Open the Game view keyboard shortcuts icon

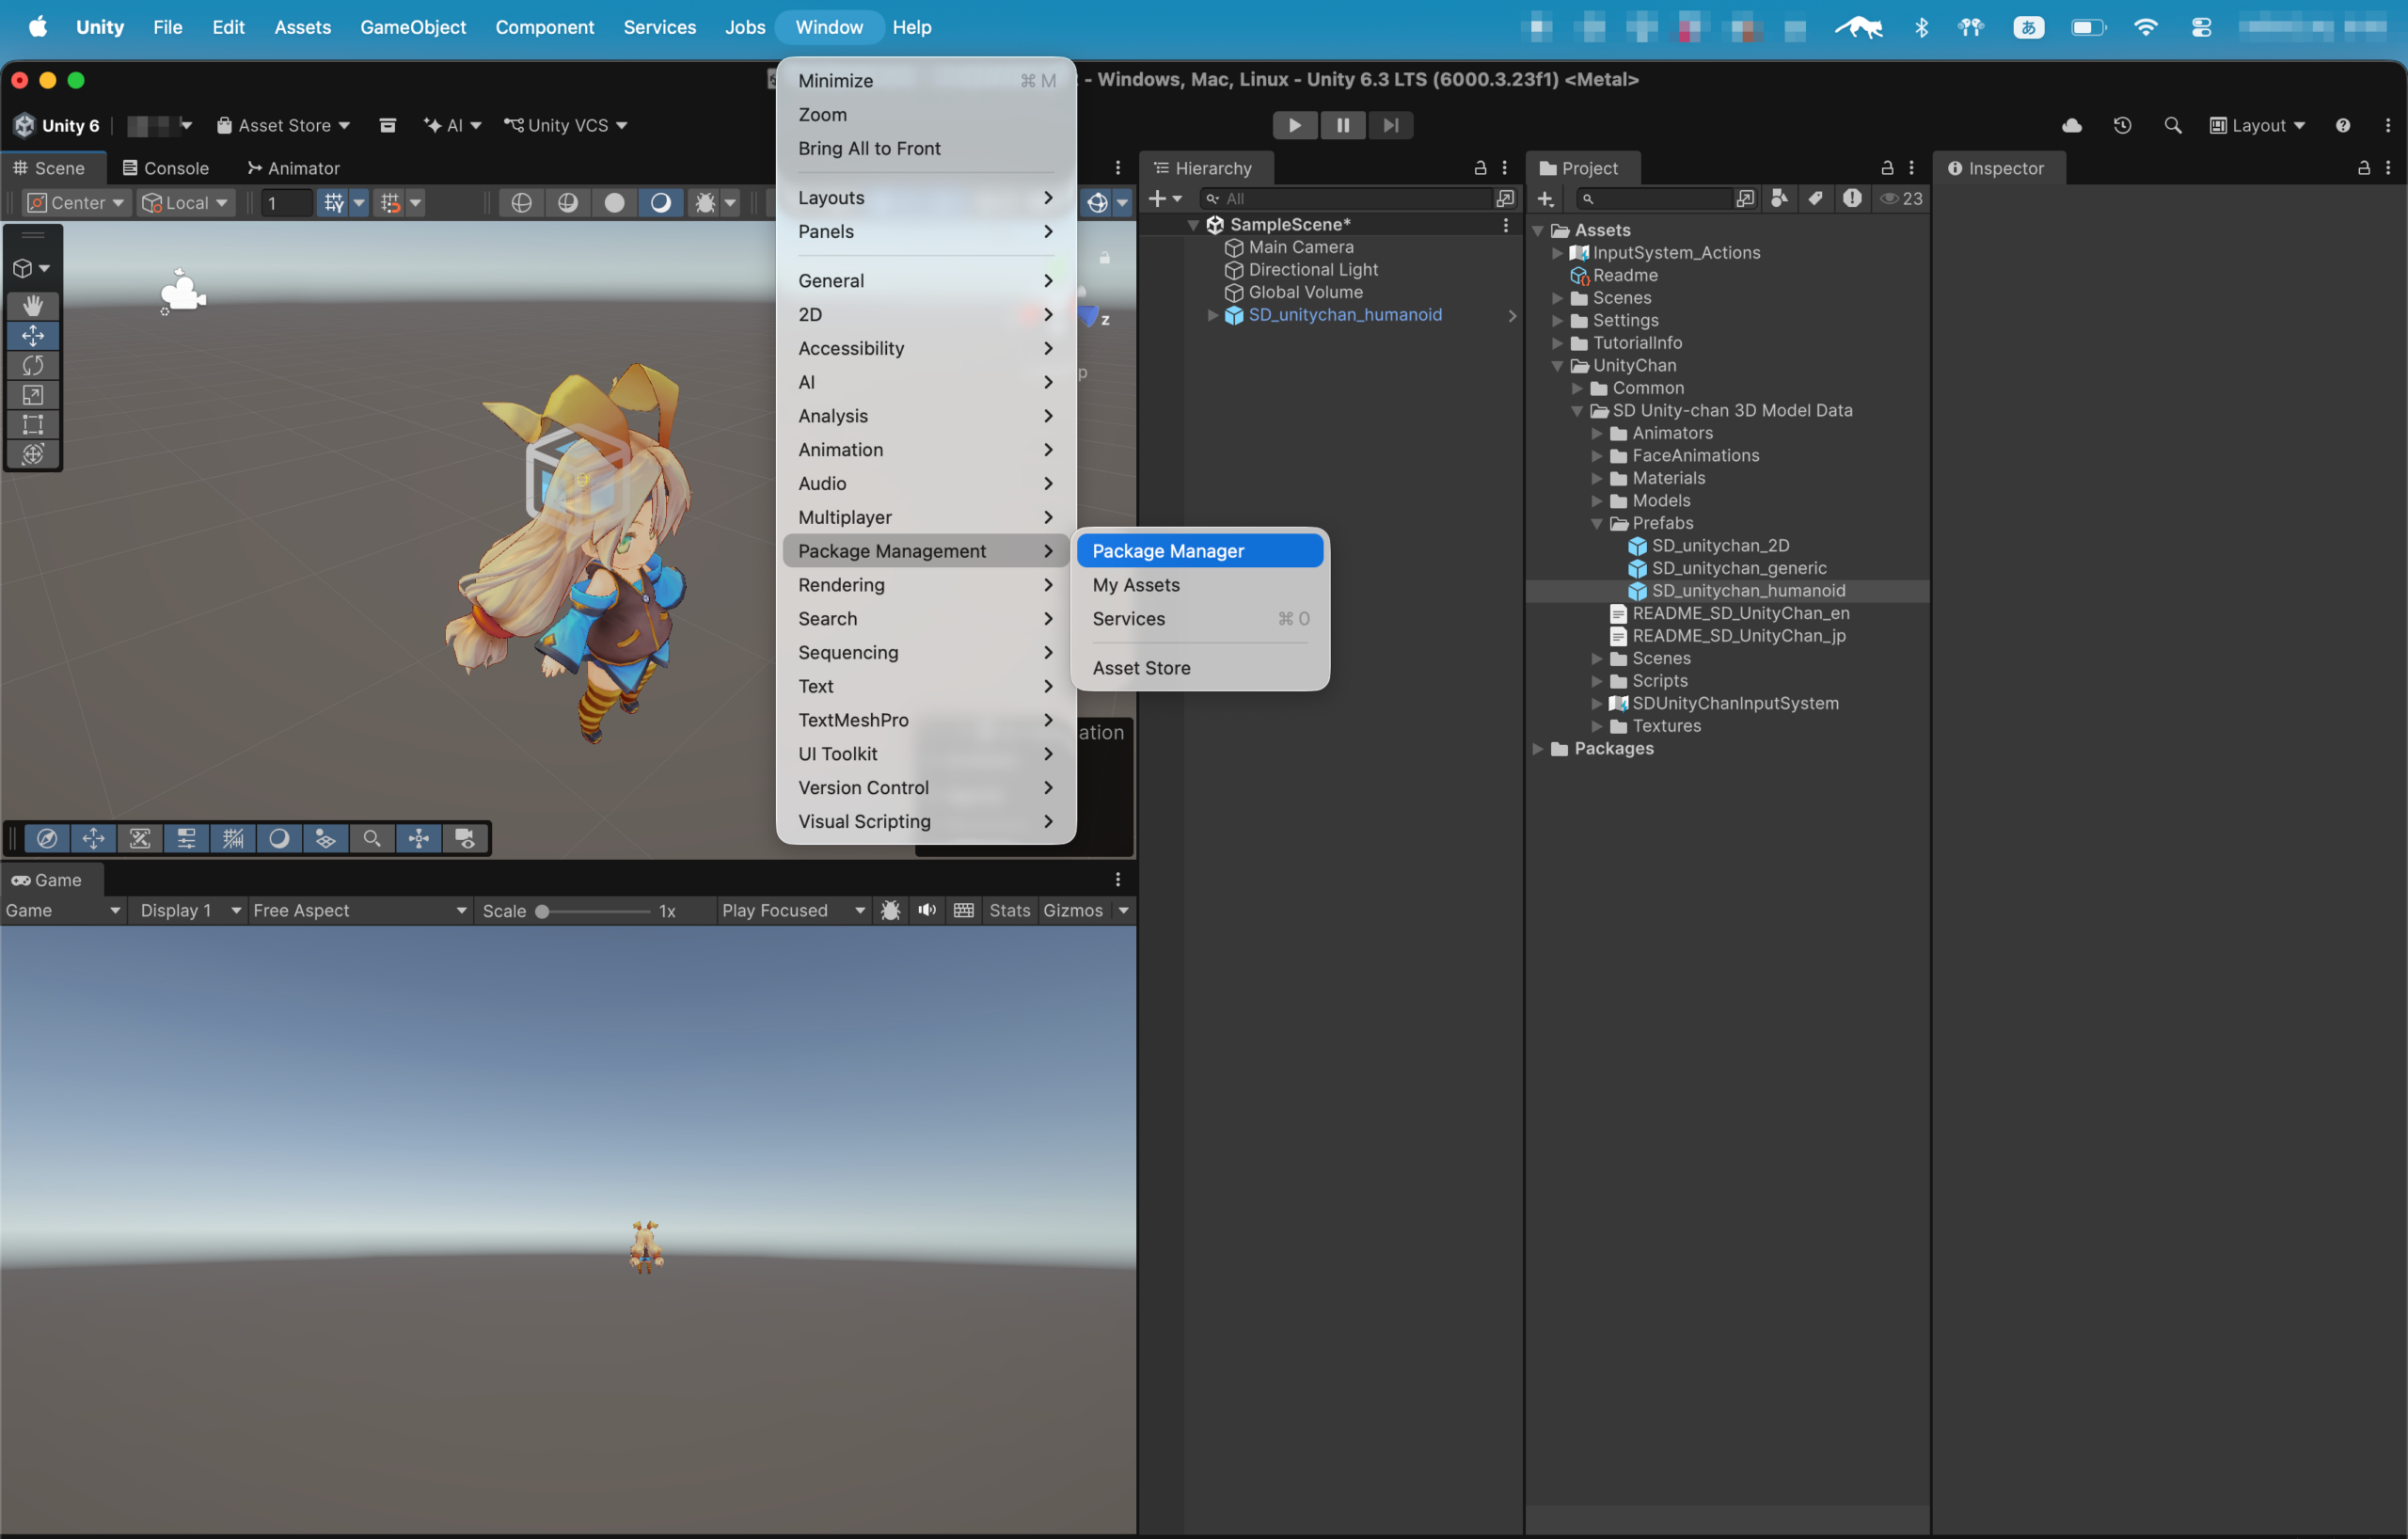(963, 910)
